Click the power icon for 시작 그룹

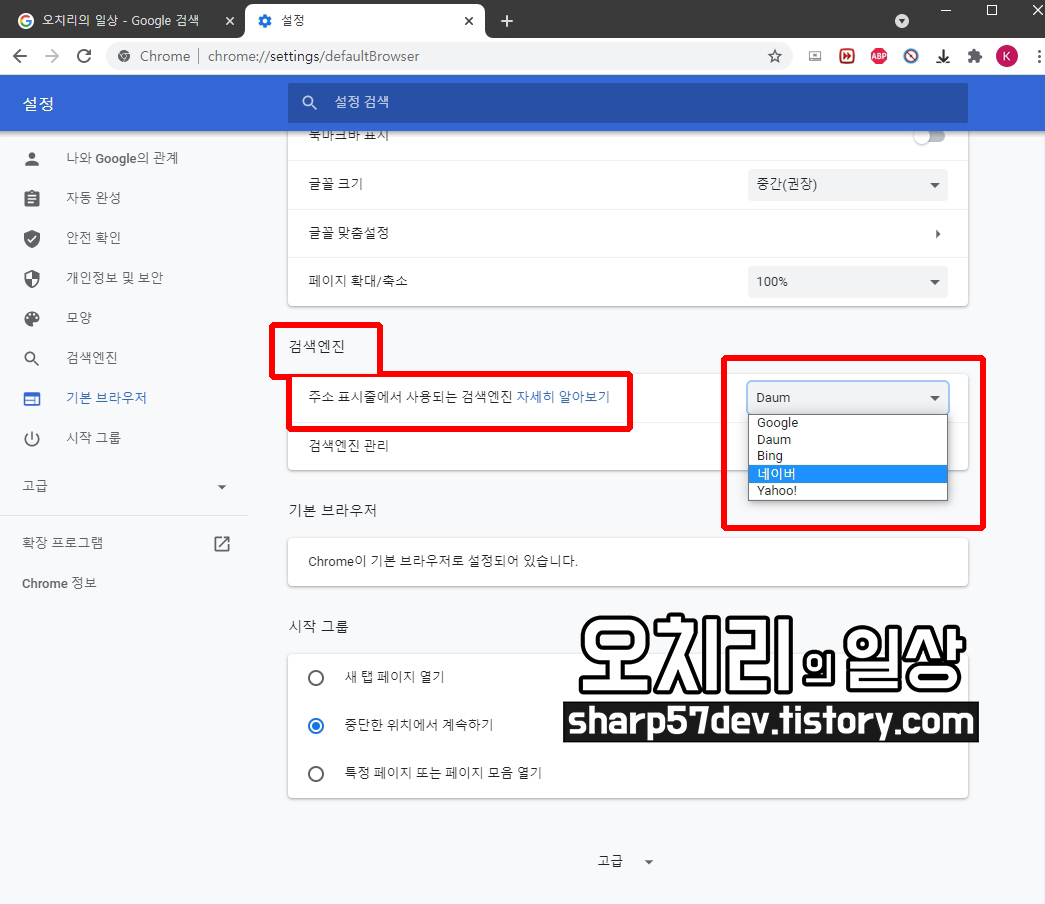coord(32,439)
